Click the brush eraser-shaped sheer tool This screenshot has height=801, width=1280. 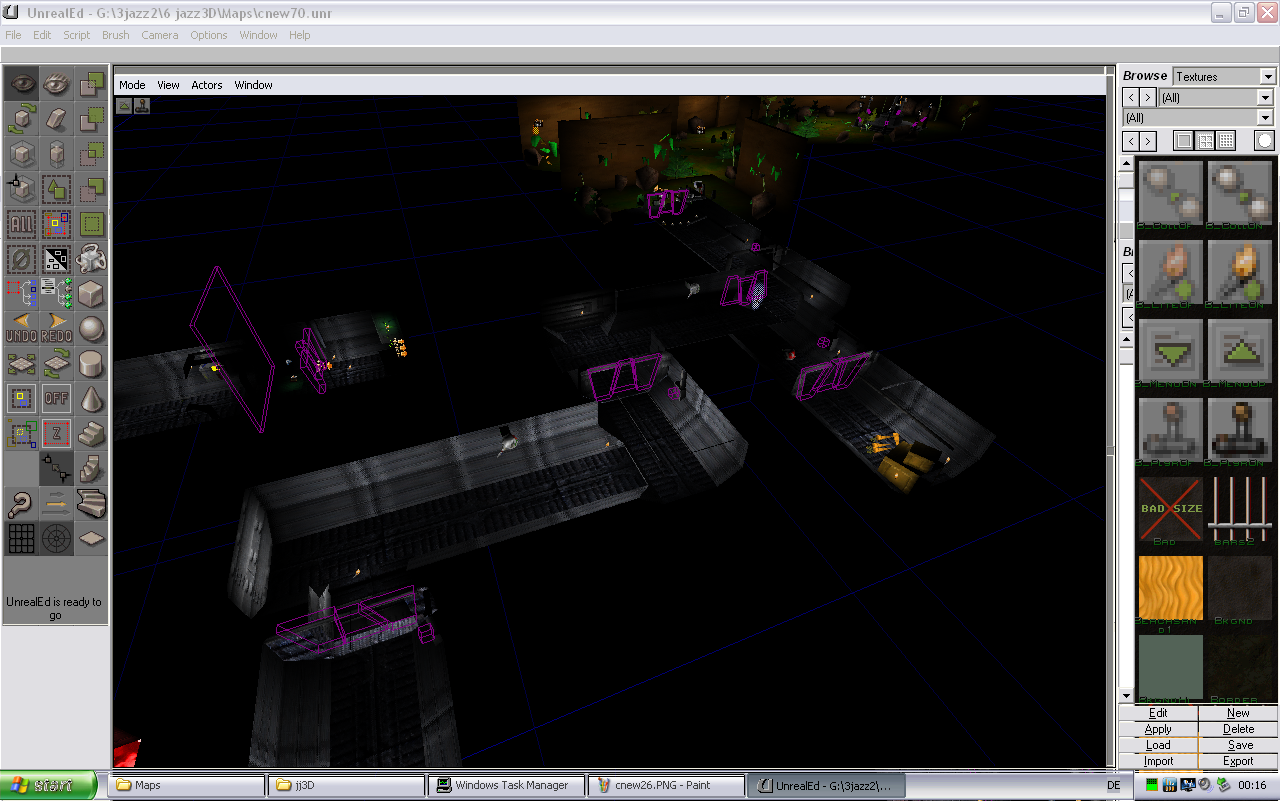(56, 119)
